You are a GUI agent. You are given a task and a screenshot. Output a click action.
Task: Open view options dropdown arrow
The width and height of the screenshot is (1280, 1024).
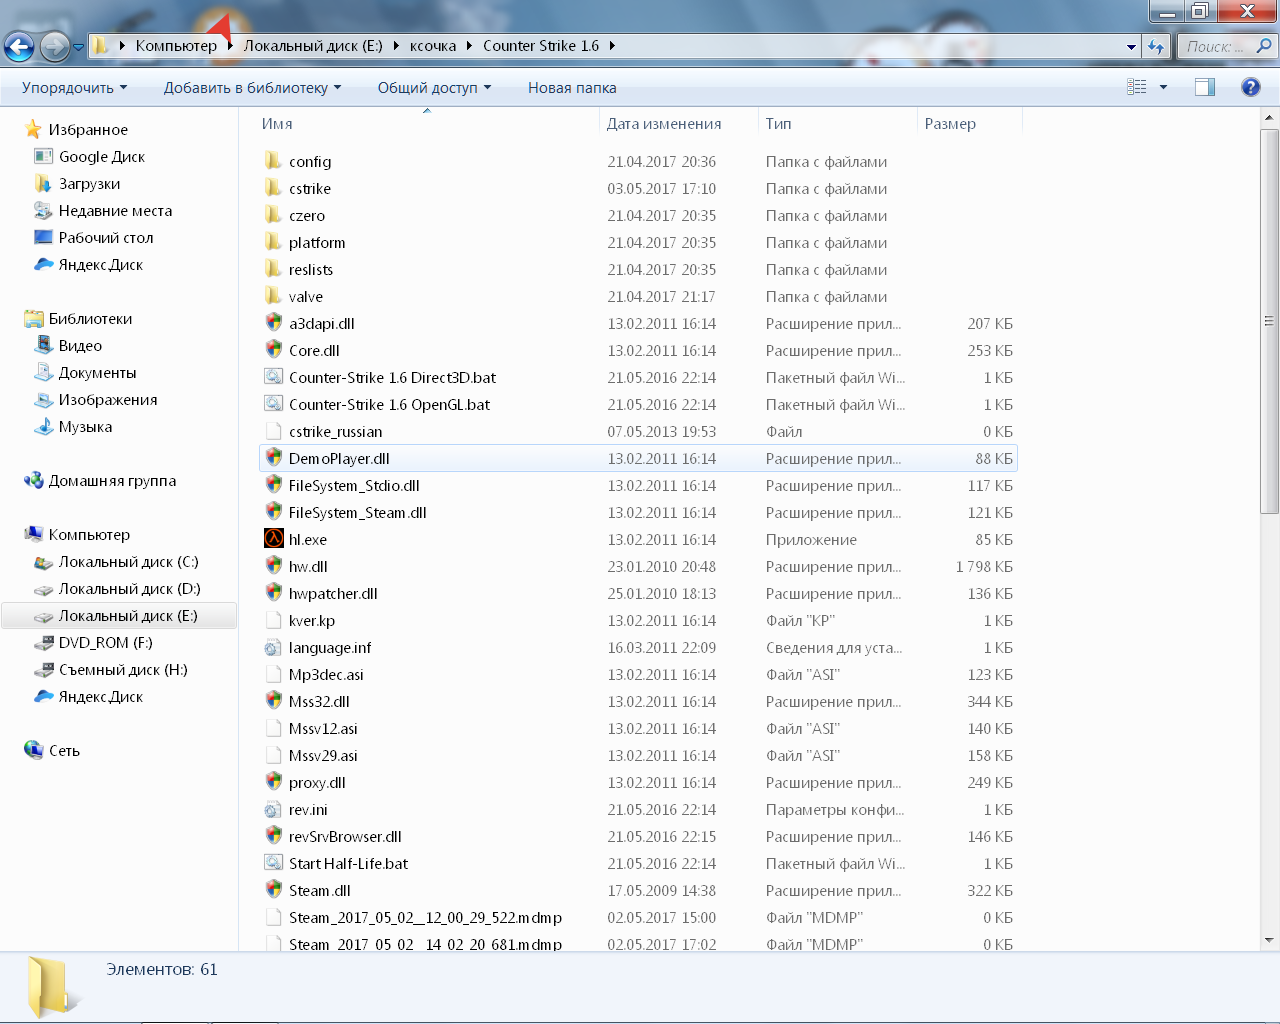(1163, 87)
